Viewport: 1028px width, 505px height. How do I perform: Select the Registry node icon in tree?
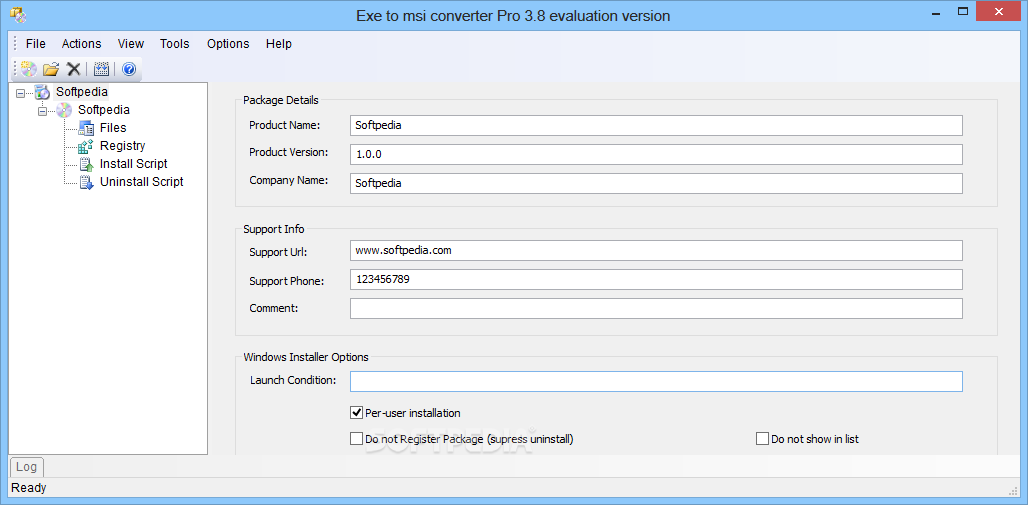pos(86,146)
